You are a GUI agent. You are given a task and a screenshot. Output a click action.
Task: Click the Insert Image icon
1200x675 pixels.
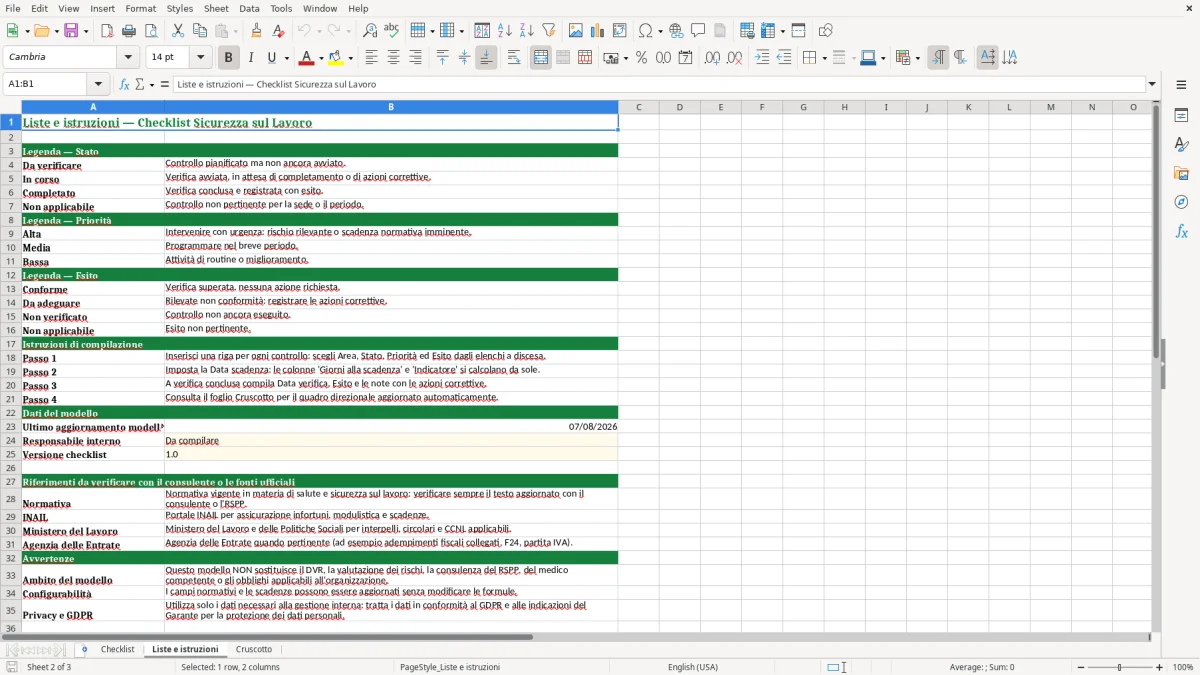click(x=575, y=31)
